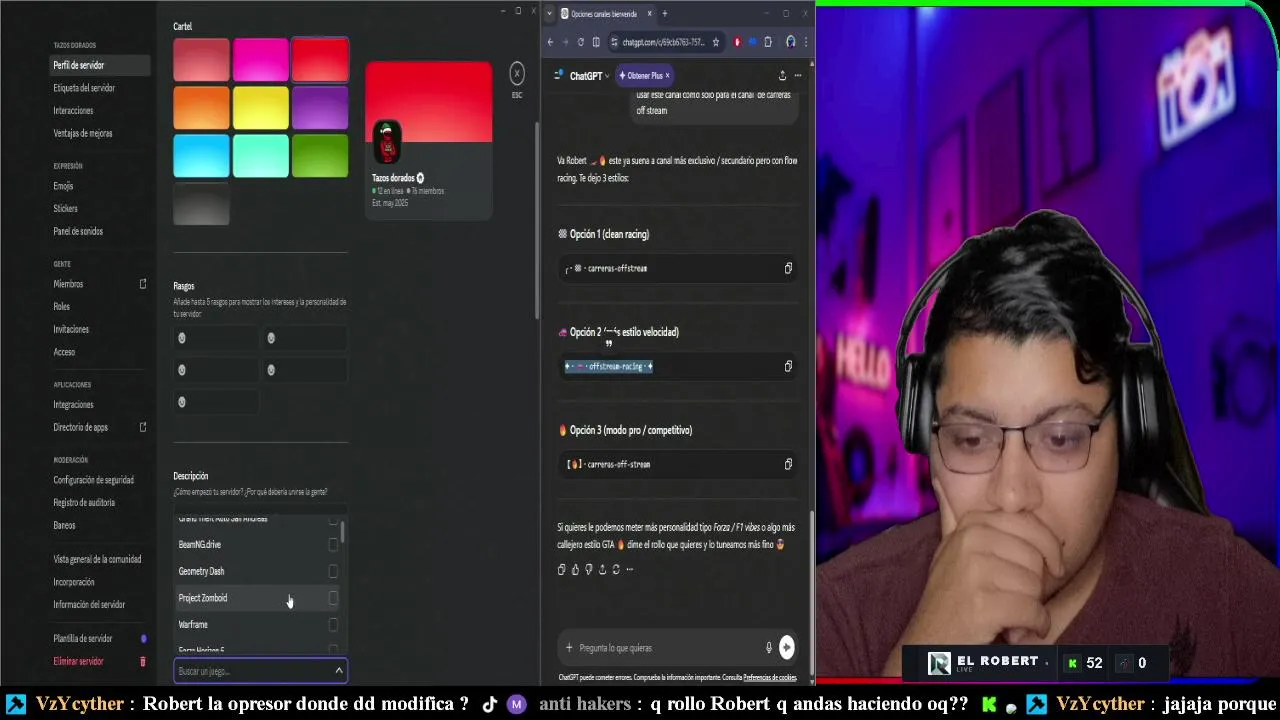Select the Opciones canales bienvenida tab
Screen dimensions: 1280x720
606,14
